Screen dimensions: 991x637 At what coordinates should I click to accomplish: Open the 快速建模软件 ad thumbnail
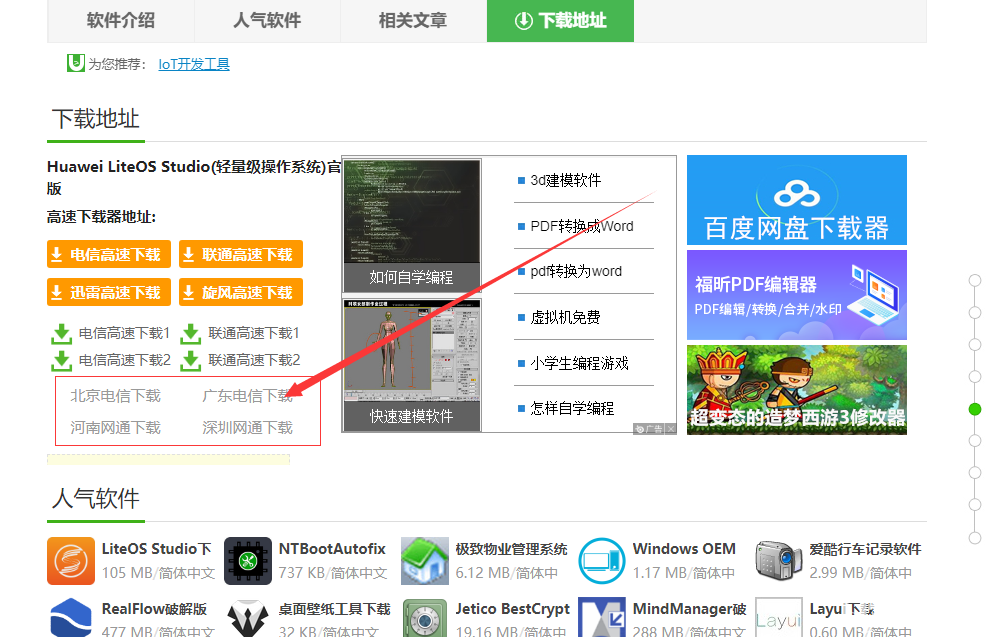[411, 365]
